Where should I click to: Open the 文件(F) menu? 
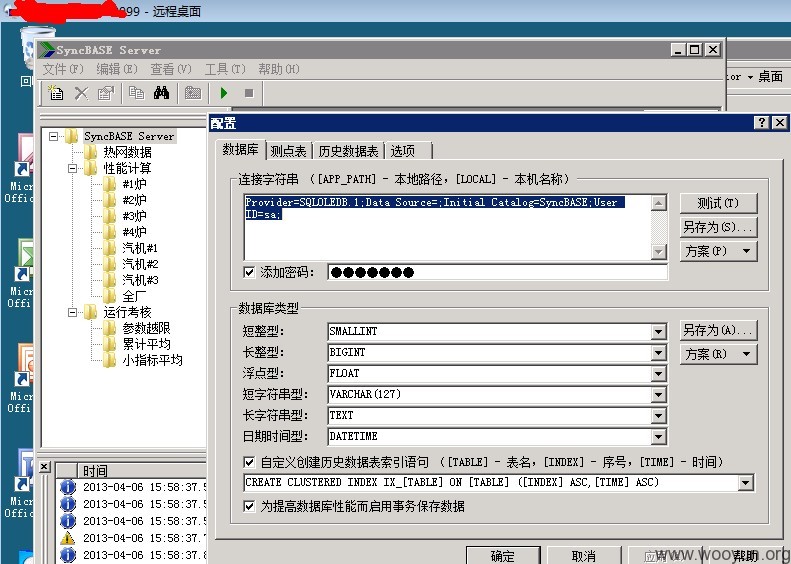click(x=63, y=69)
